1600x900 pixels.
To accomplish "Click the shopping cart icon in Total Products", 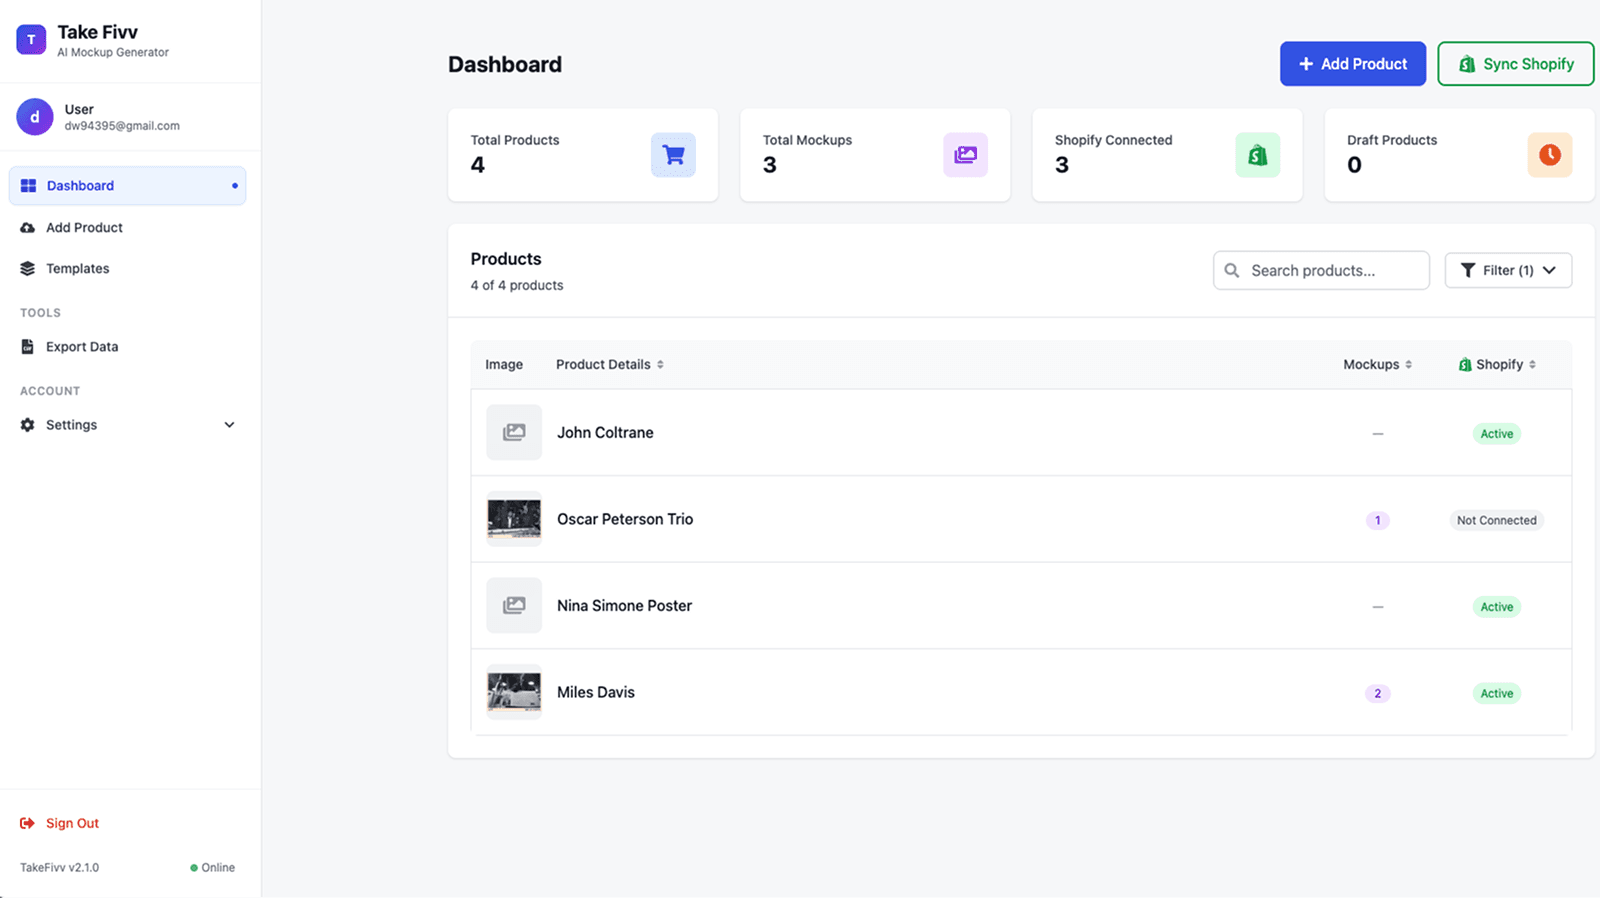I will 673,155.
